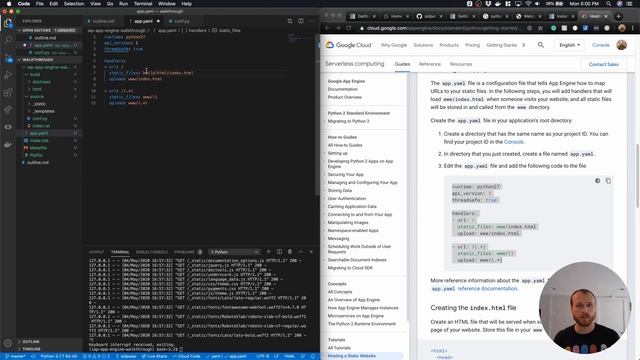Switch to the Debug Console panel tab
The width and height of the screenshot is (640, 360).
(x=152, y=252)
